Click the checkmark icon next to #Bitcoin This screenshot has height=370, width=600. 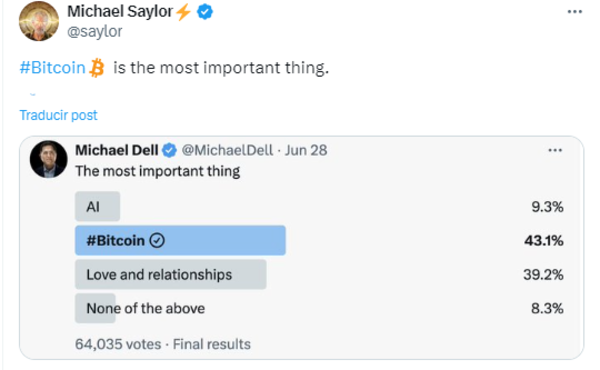(x=157, y=241)
